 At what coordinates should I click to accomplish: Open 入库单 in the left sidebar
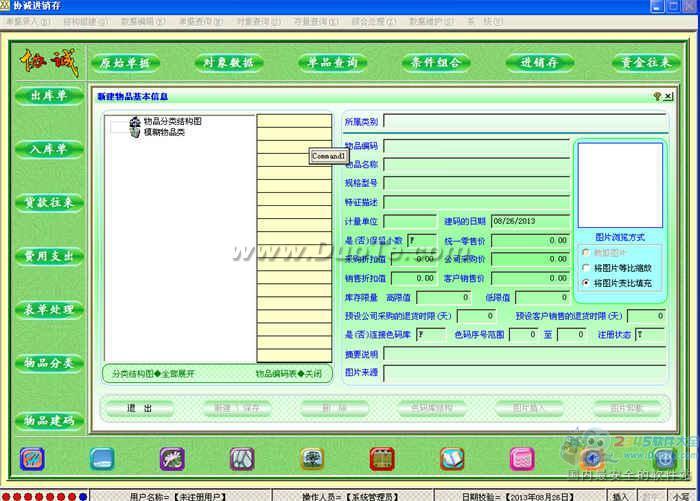coord(49,149)
